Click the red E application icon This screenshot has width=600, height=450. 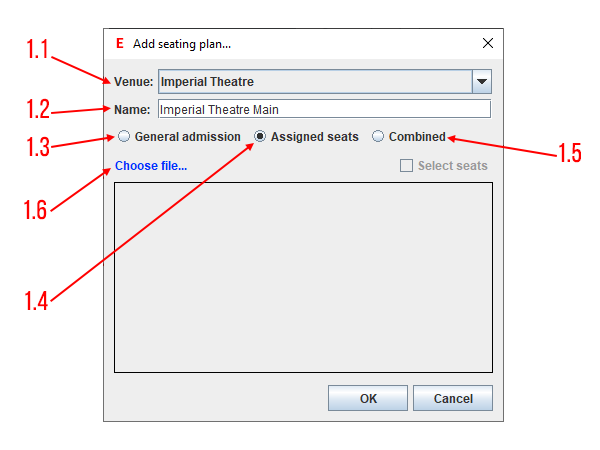tap(120, 44)
